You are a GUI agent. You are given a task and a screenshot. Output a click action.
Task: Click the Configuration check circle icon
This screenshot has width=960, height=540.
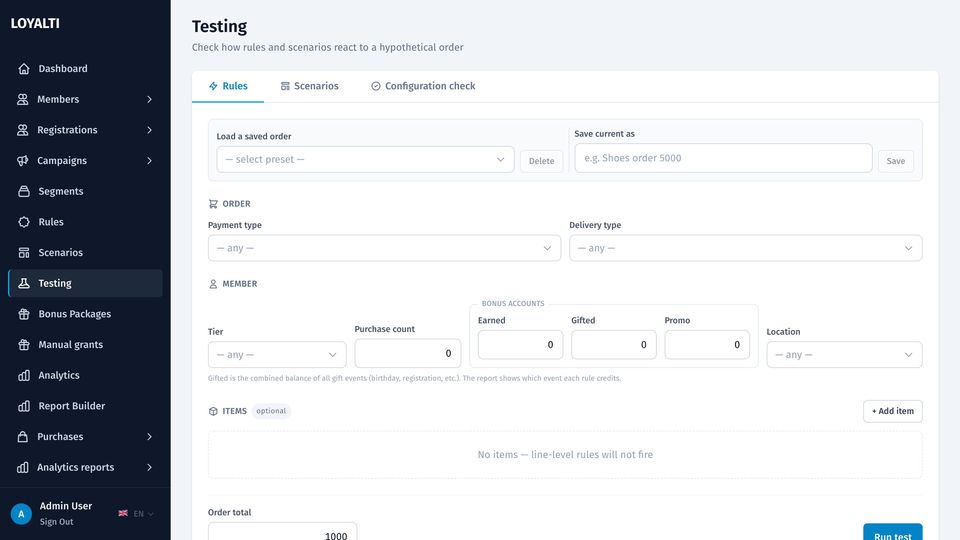(376, 86)
